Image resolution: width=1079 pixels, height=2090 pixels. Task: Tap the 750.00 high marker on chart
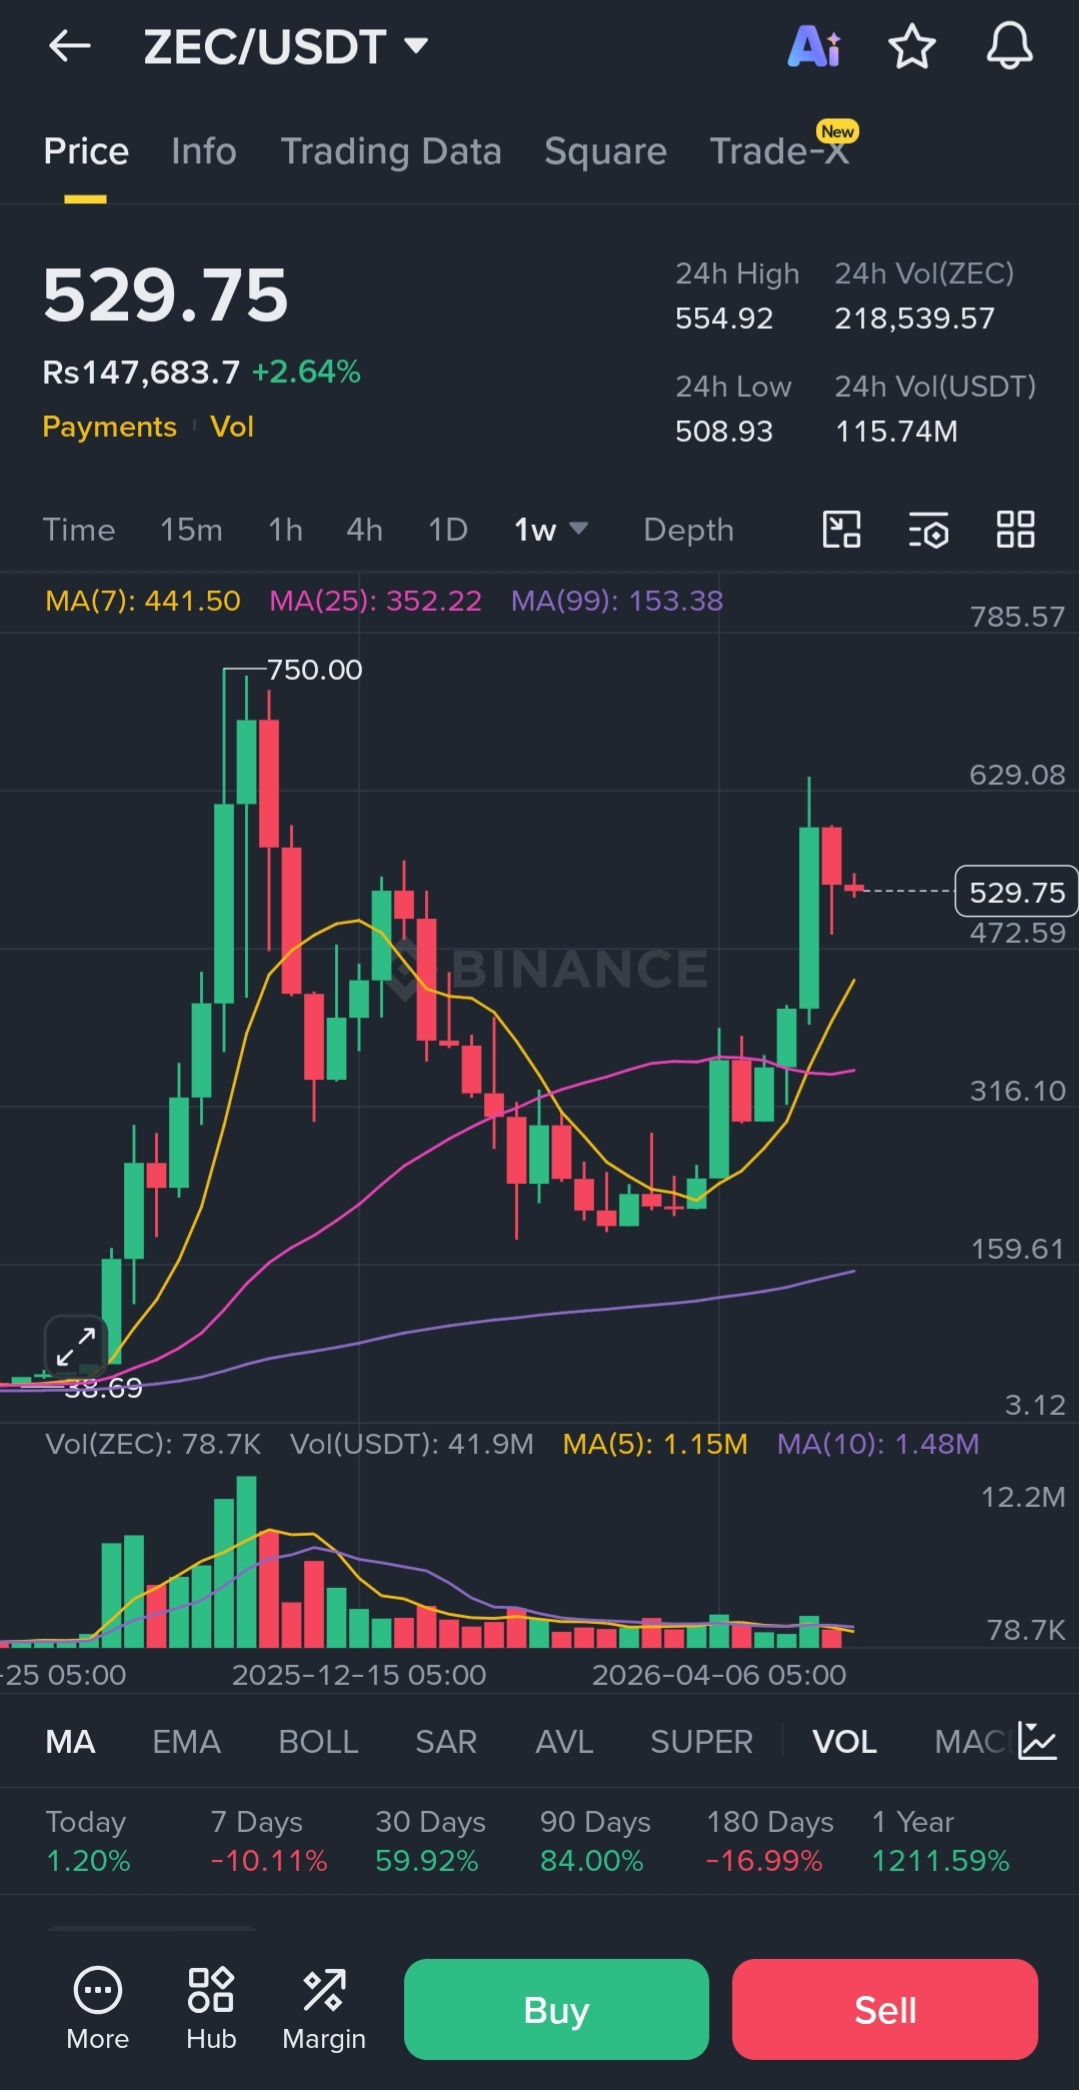coord(314,669)
